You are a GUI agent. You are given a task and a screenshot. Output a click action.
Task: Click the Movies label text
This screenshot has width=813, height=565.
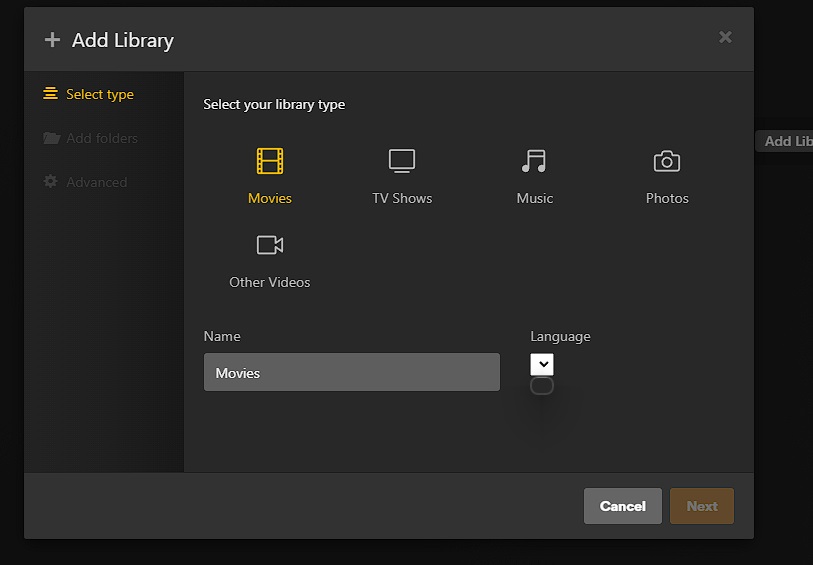pyautogui.click(x=270, y=199)
